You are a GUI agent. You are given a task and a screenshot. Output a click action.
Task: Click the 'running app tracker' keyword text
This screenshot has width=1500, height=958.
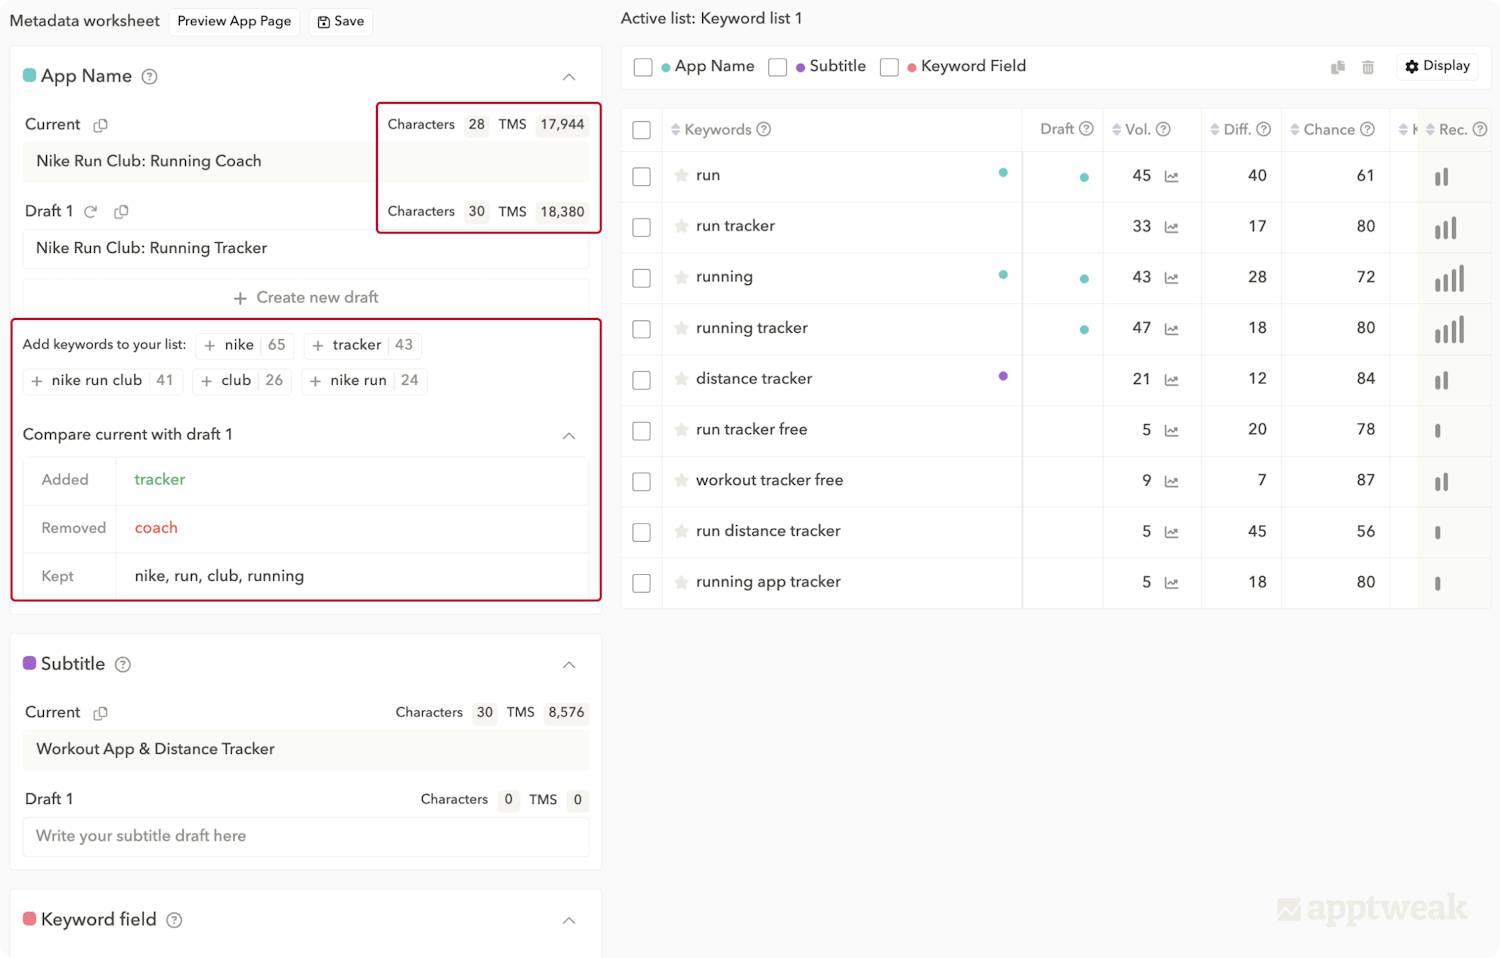click(x=768, y=582)
